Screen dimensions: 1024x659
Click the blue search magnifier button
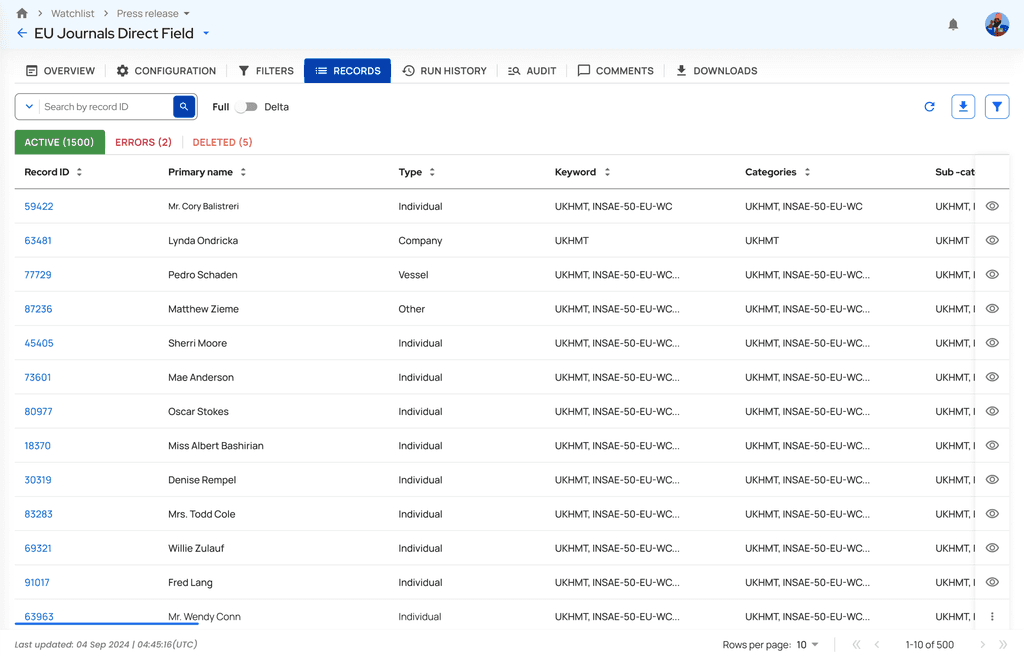tap(184, 107)
